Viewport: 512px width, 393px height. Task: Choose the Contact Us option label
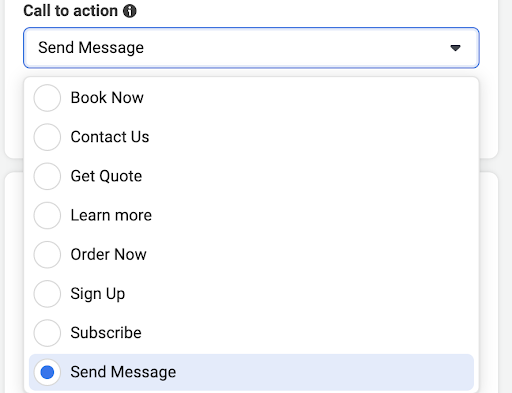pos(110,137)
